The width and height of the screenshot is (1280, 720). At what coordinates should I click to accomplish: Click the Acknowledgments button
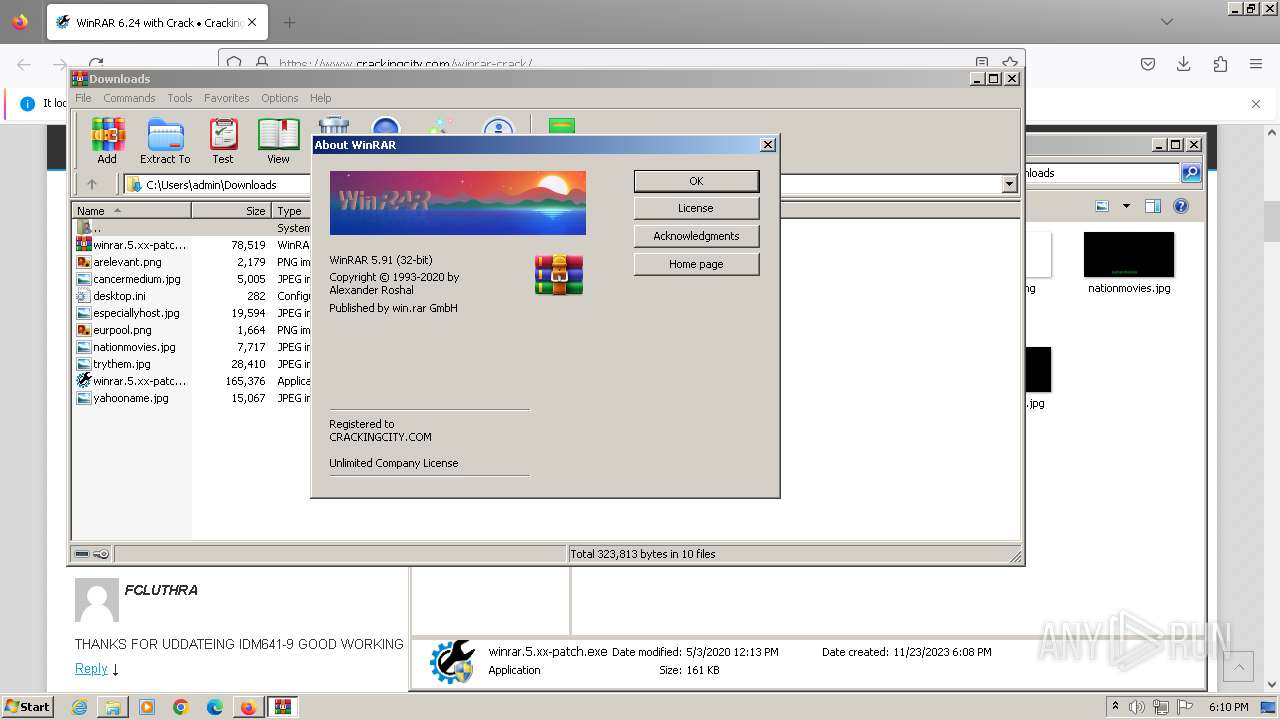click(696, 236)
